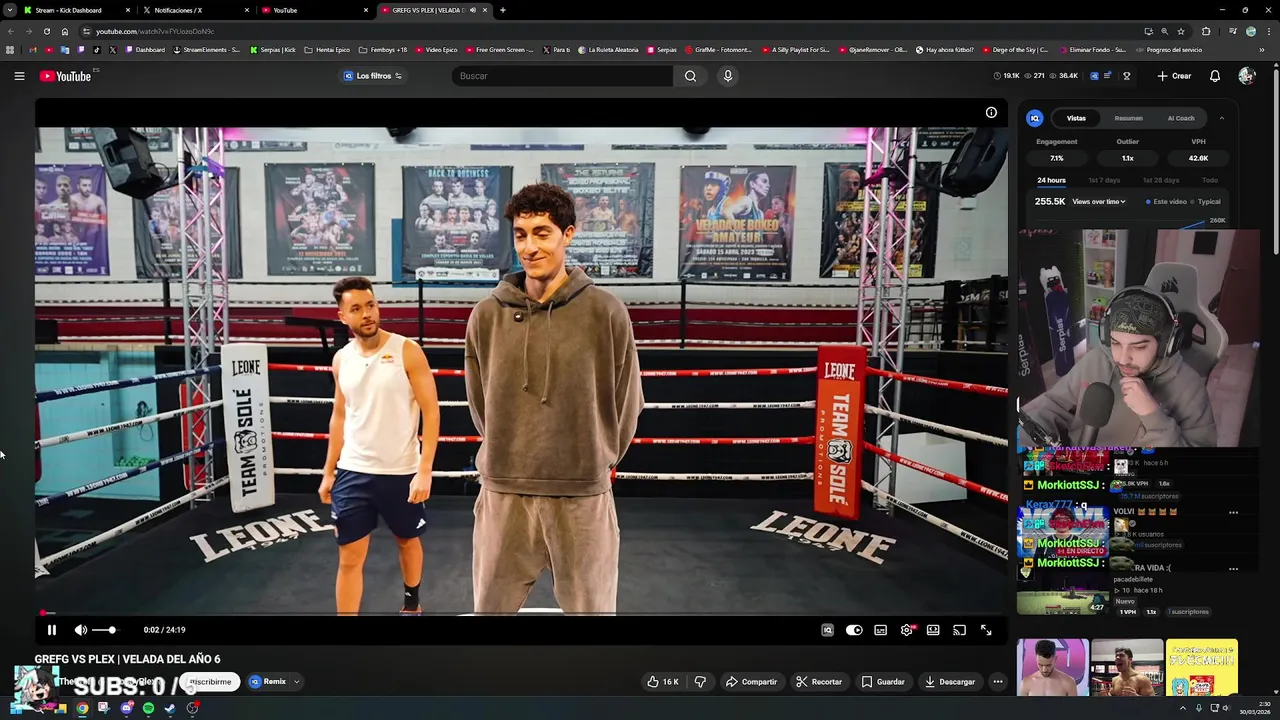Toggle the 'Este video' chart series
The width and height of the screenshot is (1280, 720).
tap(1167, 202)
